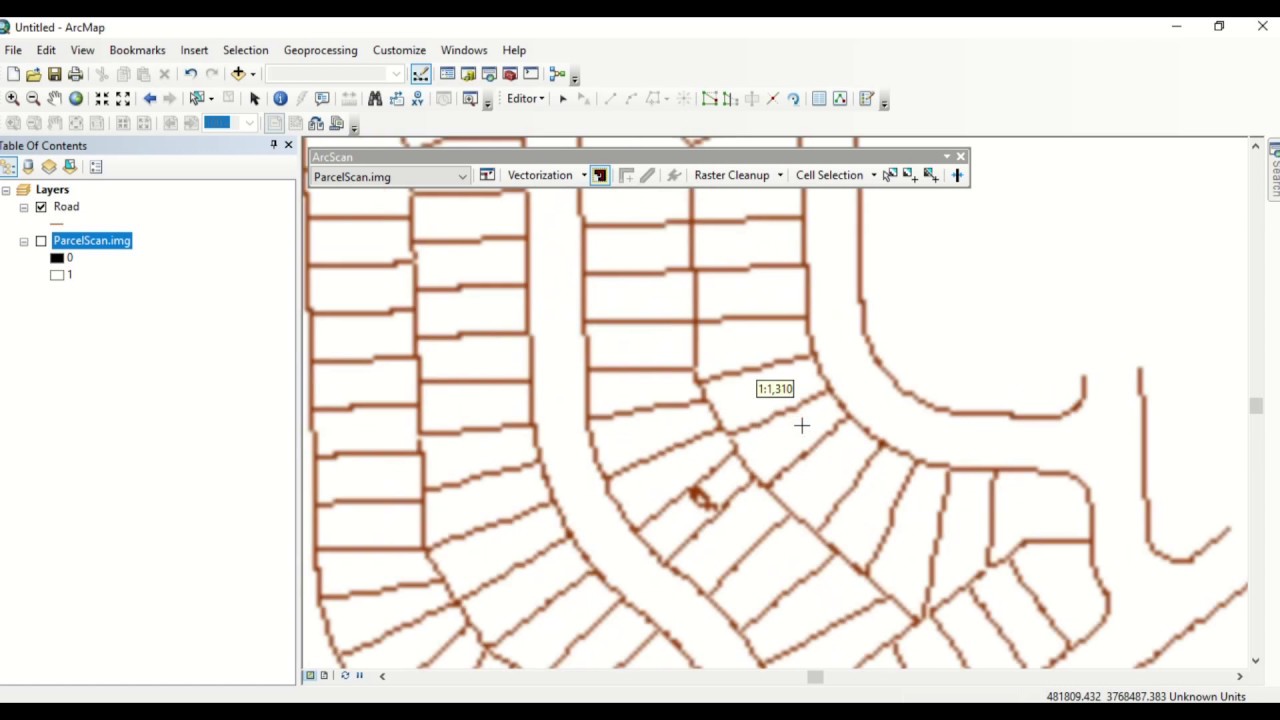Open the Vectorization dropdown menu
The height and width of the screenshot is (720, 1280).
546,175
